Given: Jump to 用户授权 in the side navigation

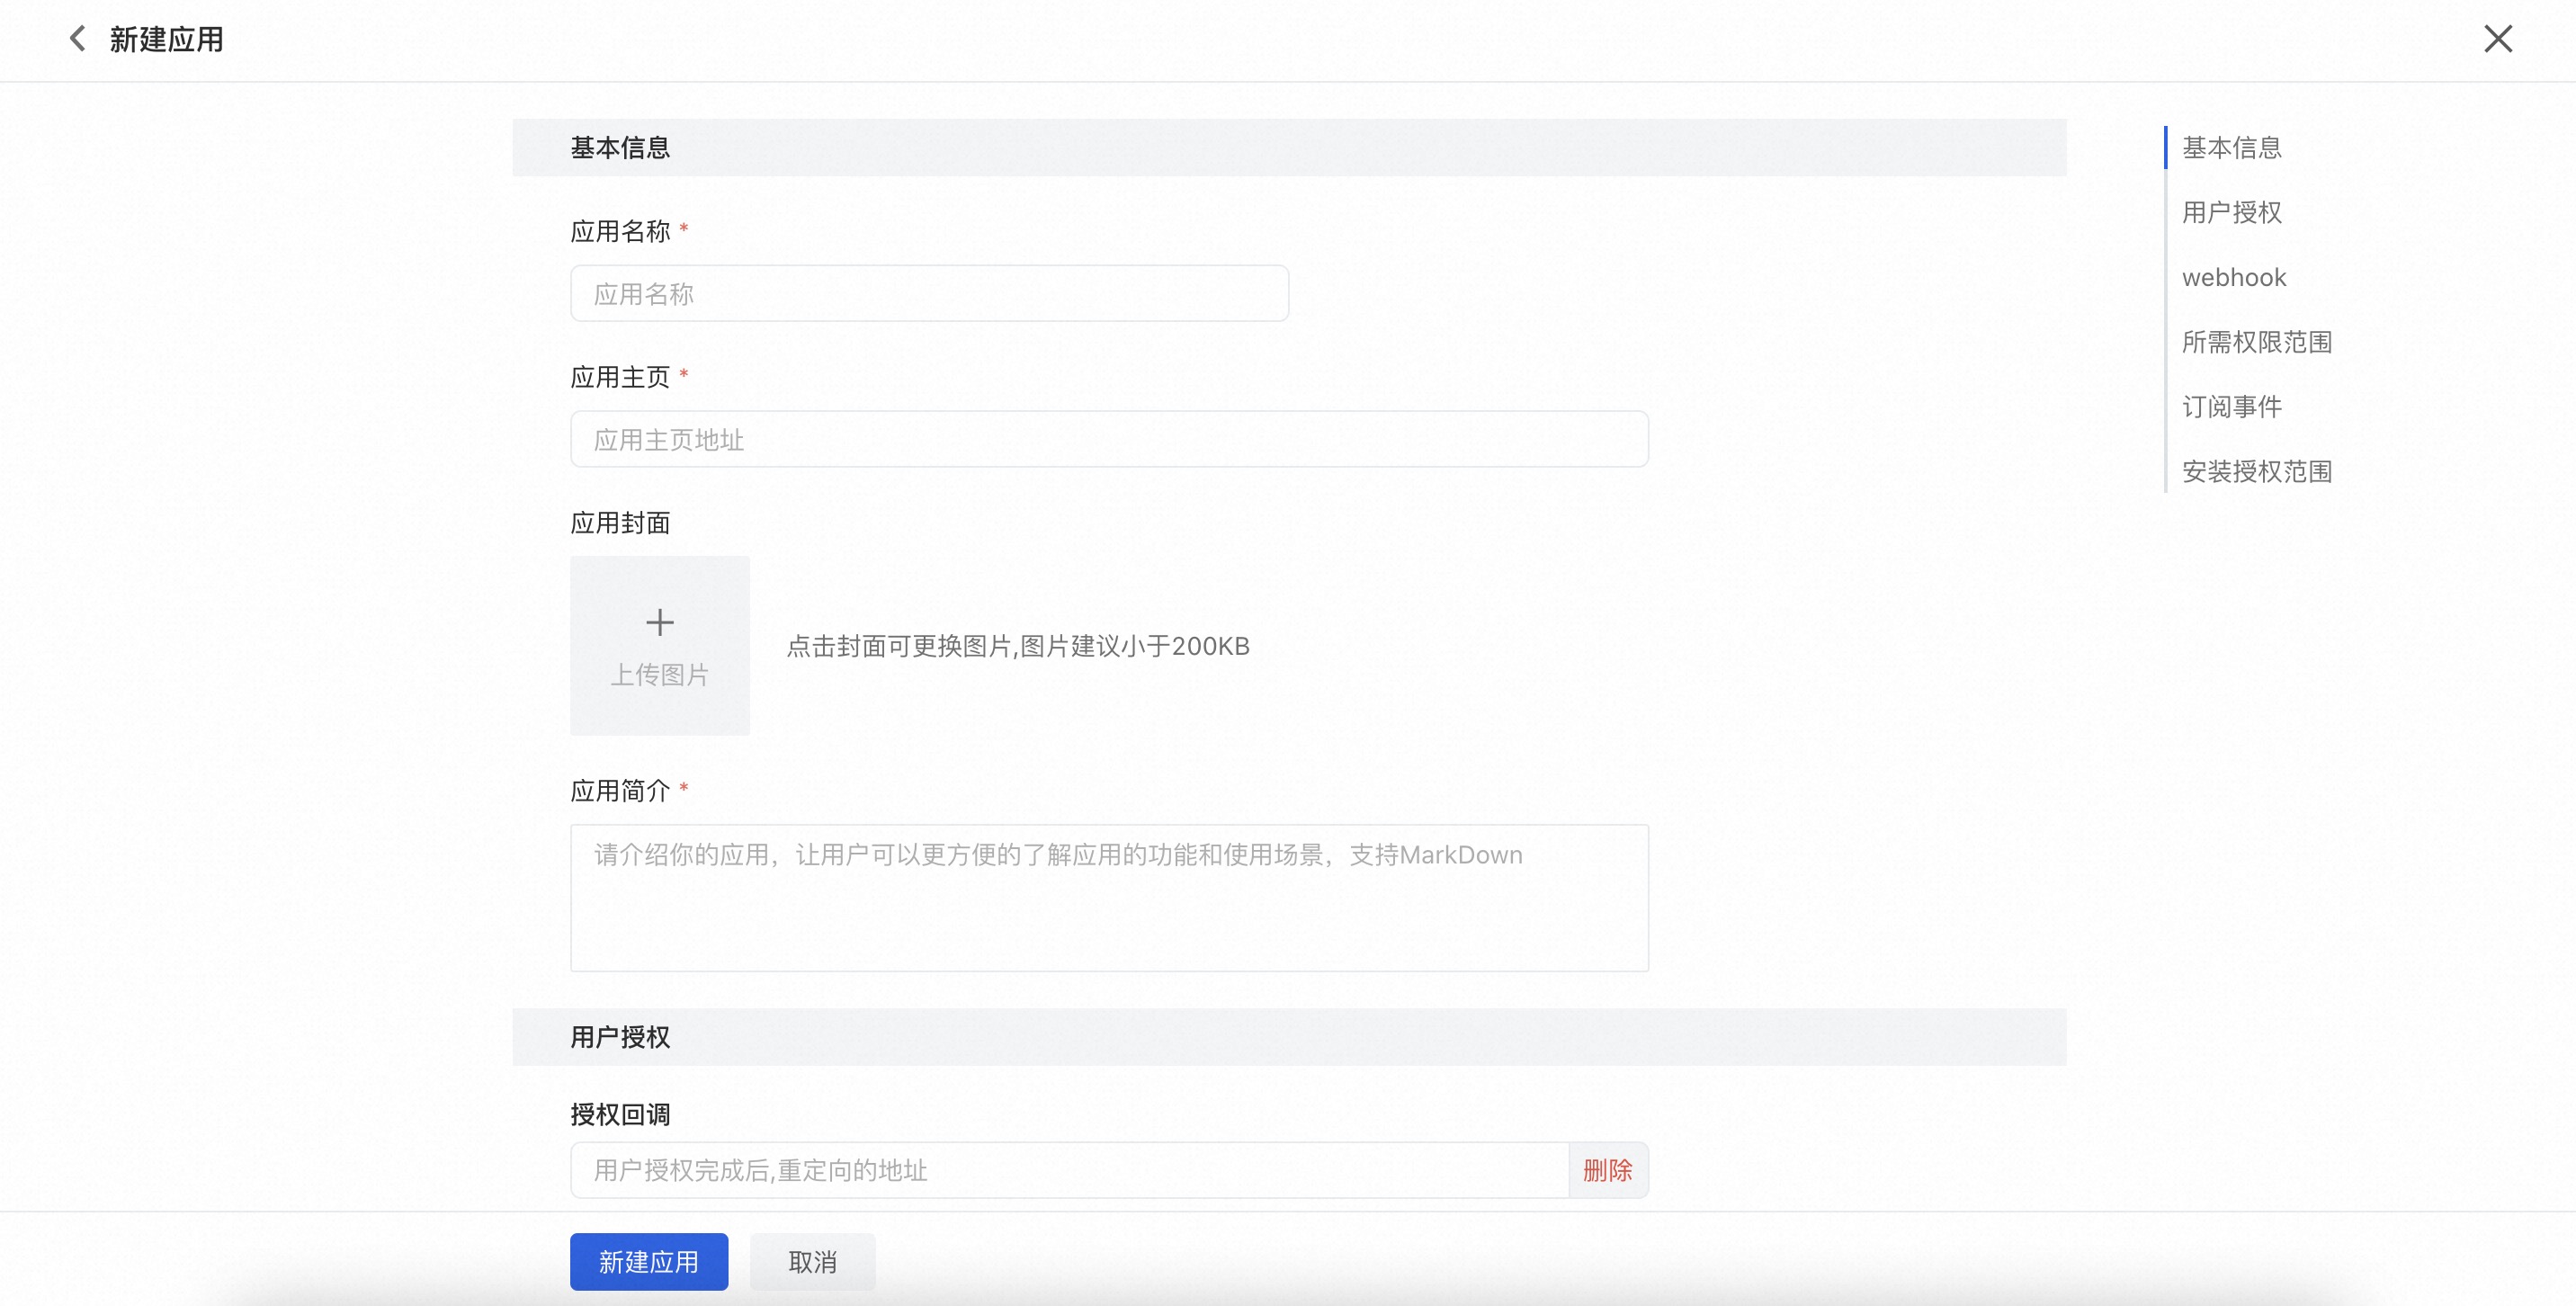Looking at the screenshot, I should pyautogui.click(x=2231, y=212).
